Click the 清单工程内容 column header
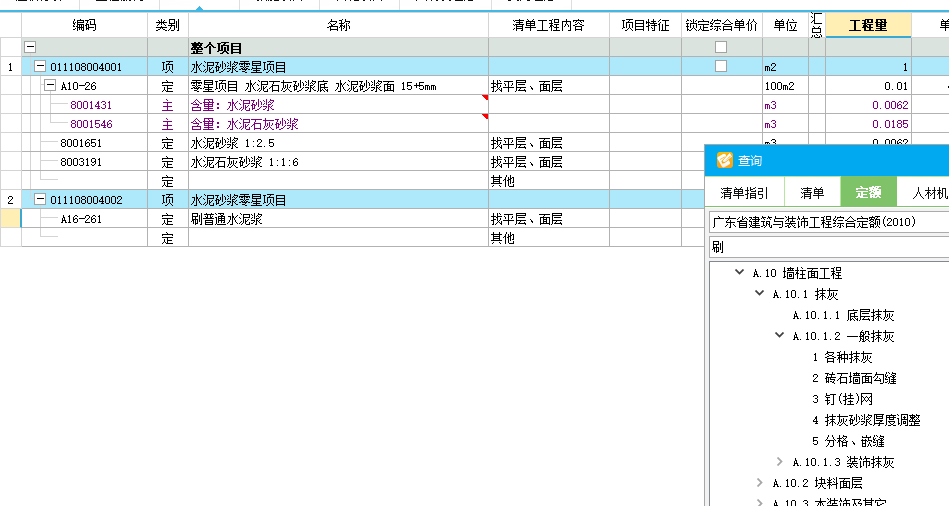The image size is (949, 506). pos(548,25)
